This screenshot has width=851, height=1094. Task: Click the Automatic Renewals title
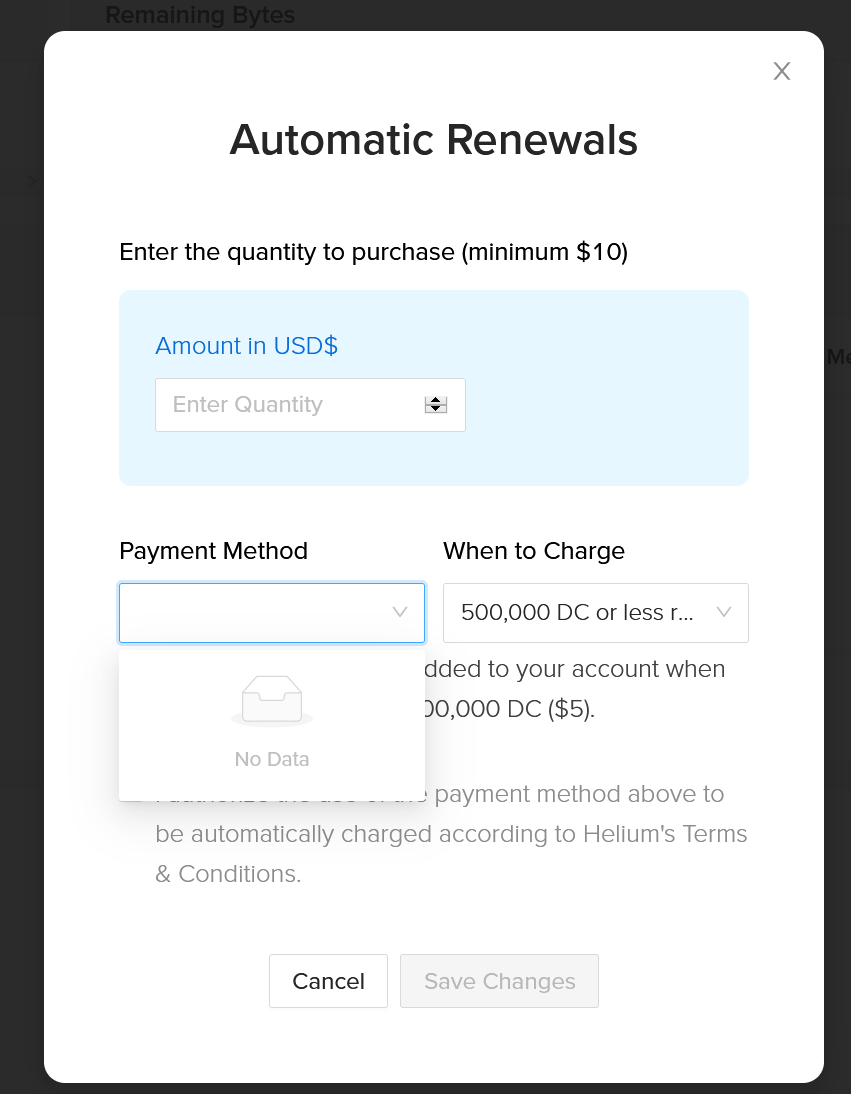click(x=433, y=140)
